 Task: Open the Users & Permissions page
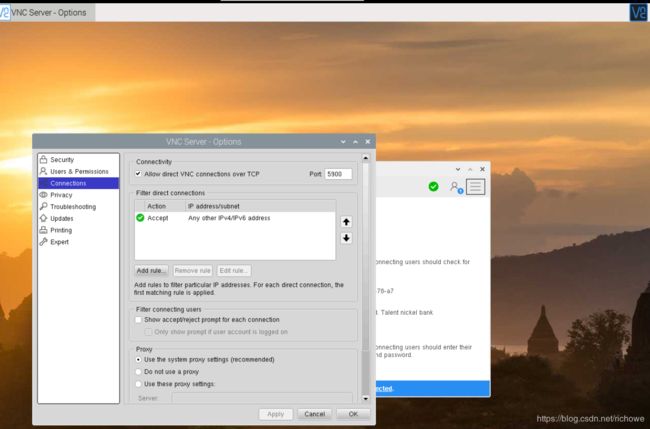78,171
